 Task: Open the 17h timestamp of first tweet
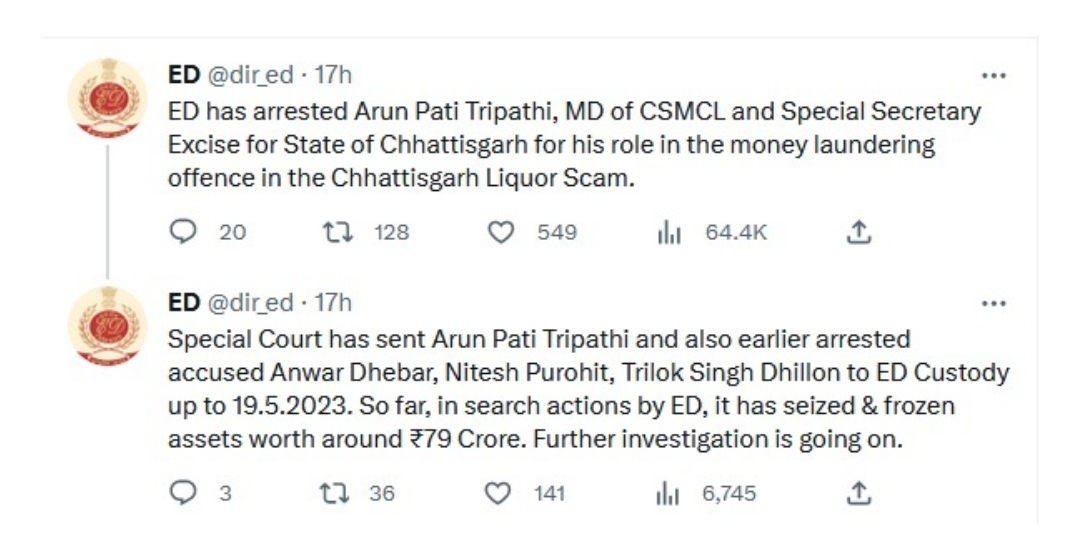(333, 74)
